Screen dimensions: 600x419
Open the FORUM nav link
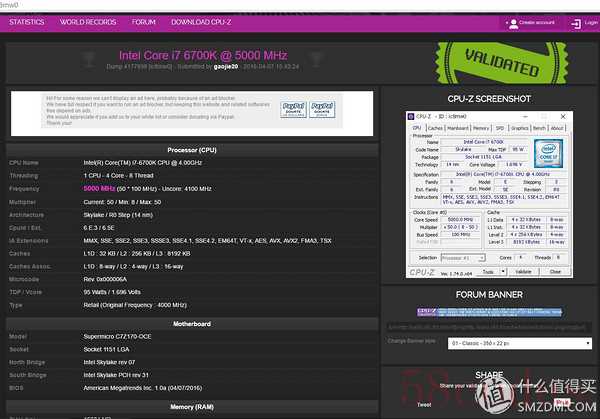click(x=144, y=21)
